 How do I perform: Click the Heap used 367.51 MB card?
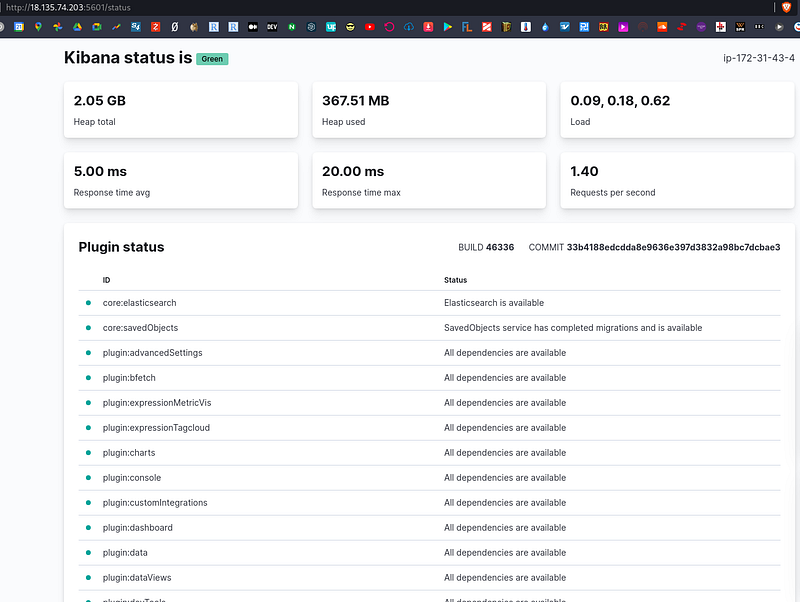pos(429,110)
